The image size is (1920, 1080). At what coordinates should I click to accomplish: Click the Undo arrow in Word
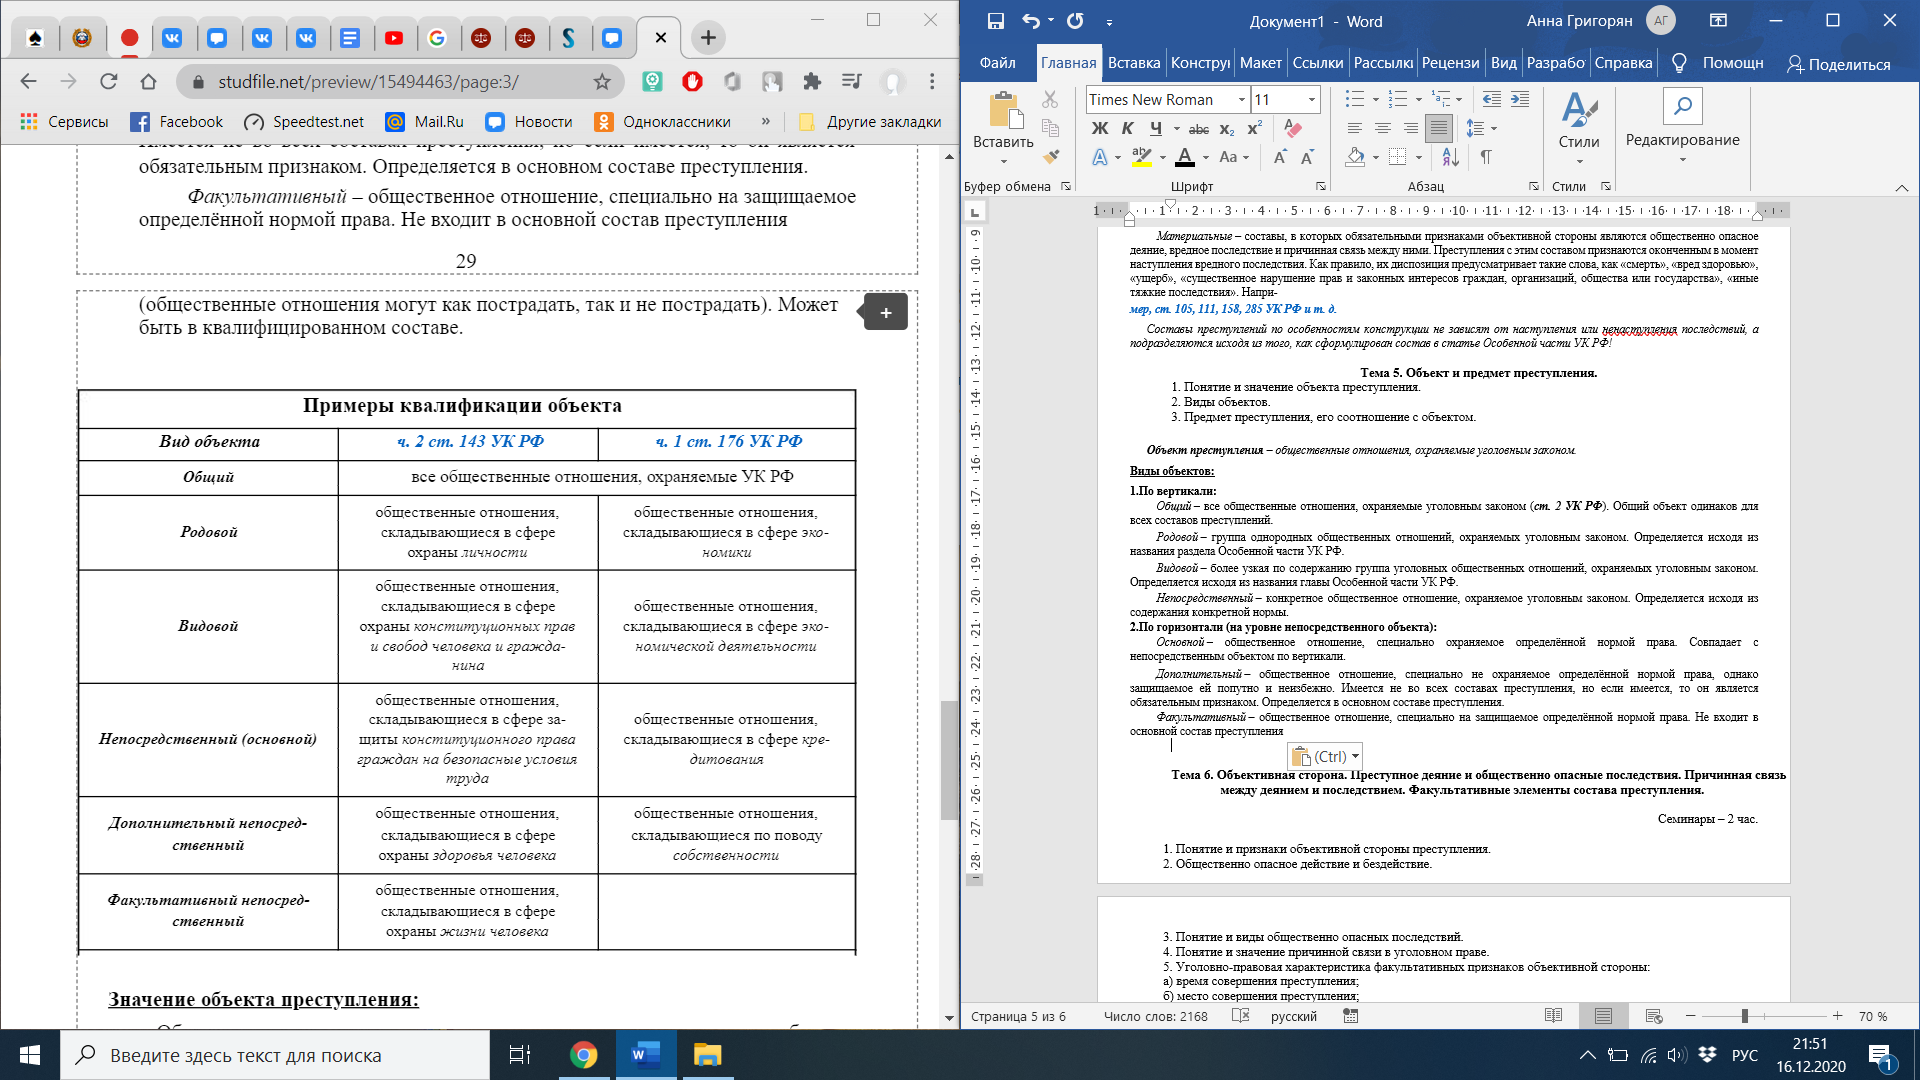pos(1031,21)
